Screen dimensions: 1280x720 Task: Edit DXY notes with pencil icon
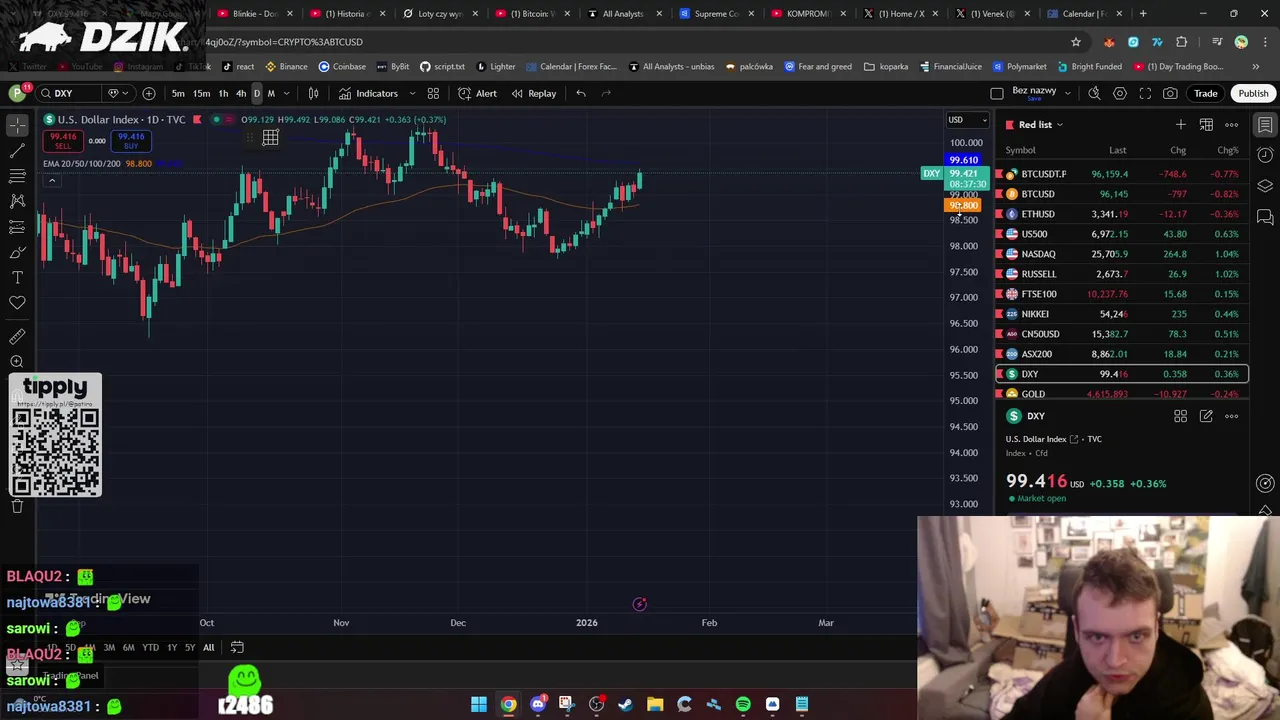coord(1206,416)
